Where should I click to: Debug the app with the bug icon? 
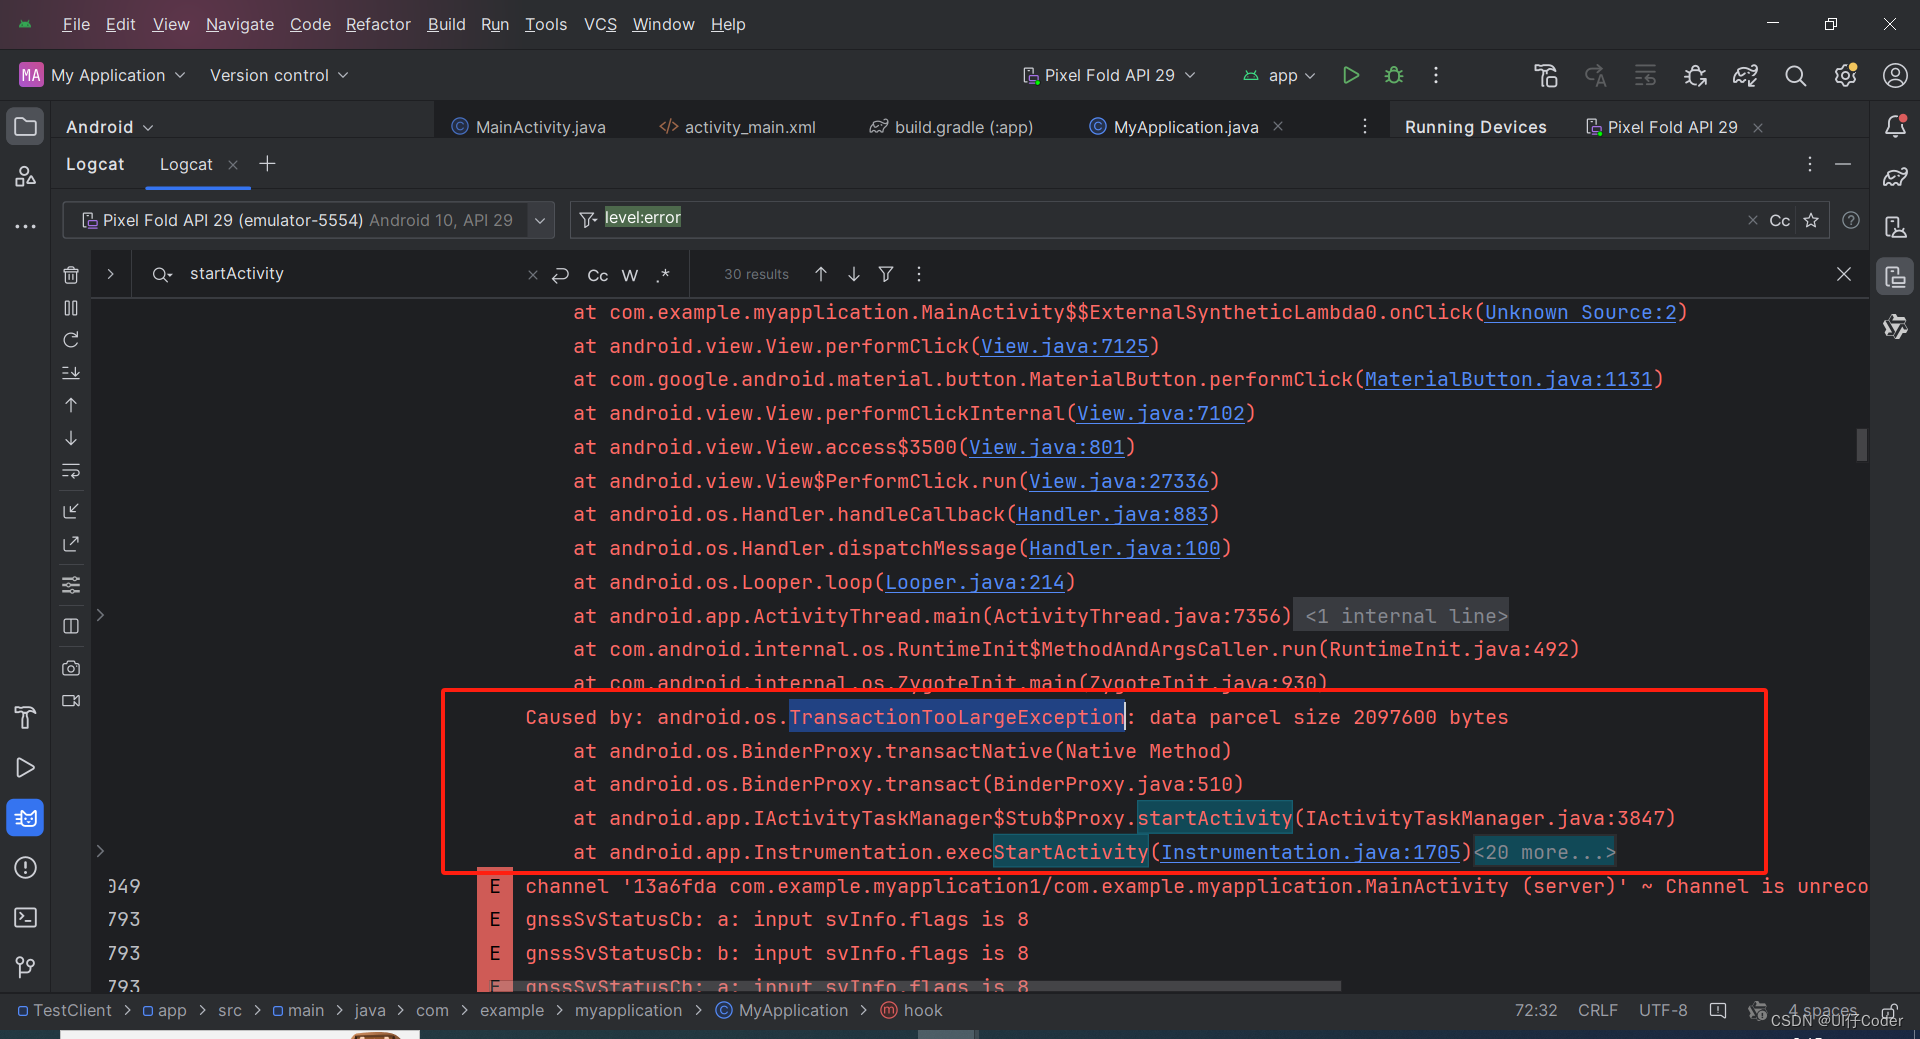pos(1394,75)
